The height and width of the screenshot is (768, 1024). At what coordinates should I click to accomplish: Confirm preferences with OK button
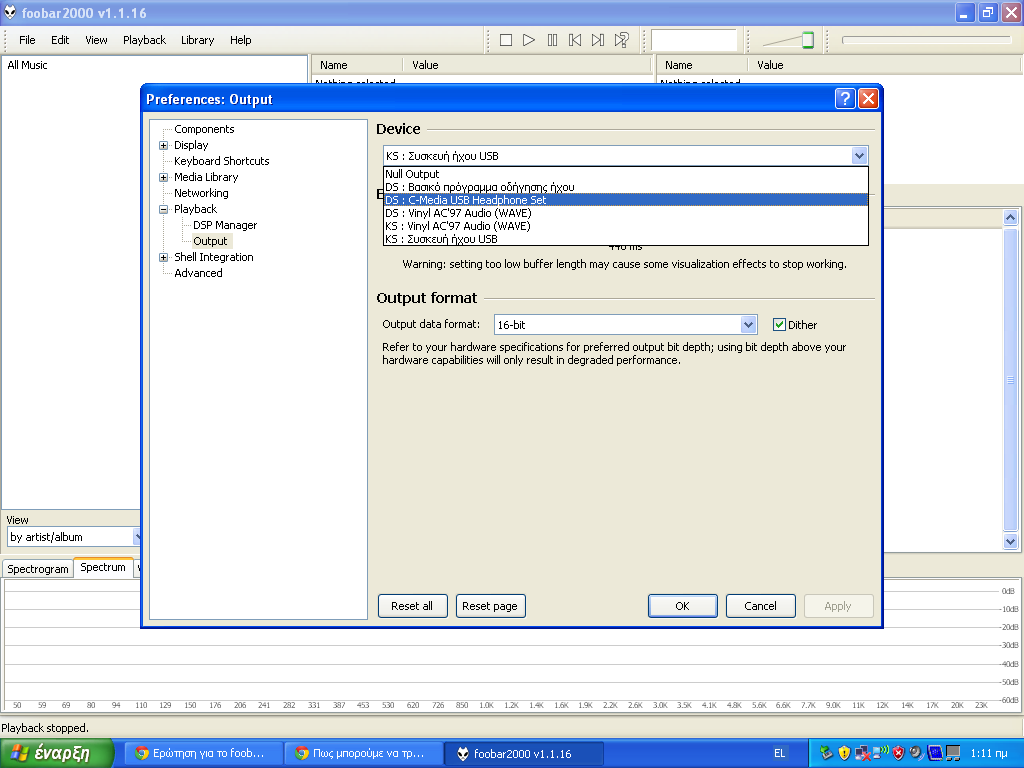coord(682,606)
